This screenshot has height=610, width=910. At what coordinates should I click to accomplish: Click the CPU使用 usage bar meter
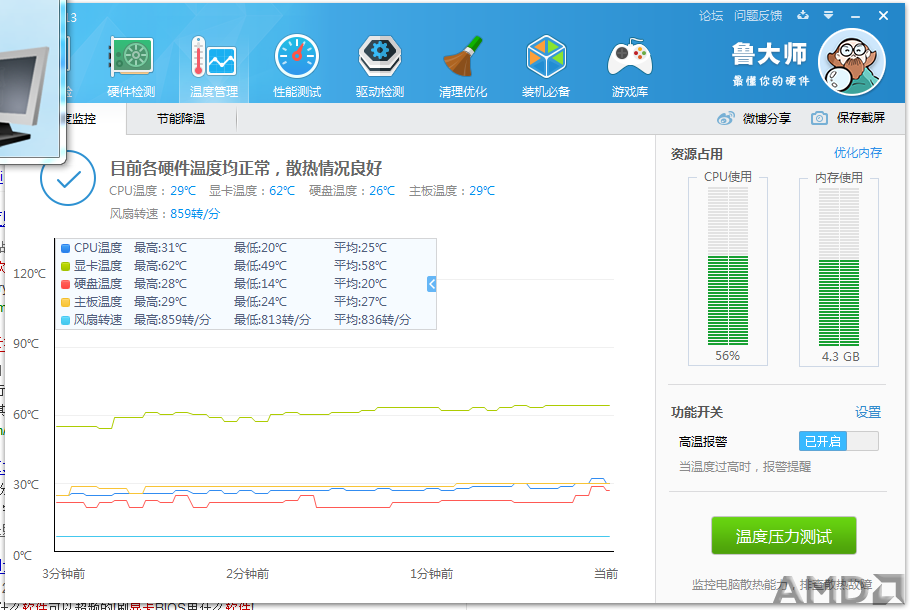point(728,266)
